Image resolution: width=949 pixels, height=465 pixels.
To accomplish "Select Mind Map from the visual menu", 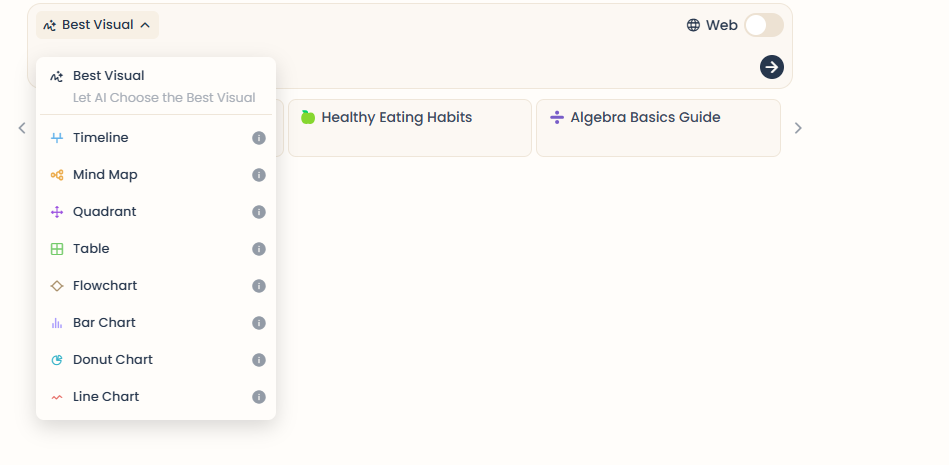I will 156,175.
